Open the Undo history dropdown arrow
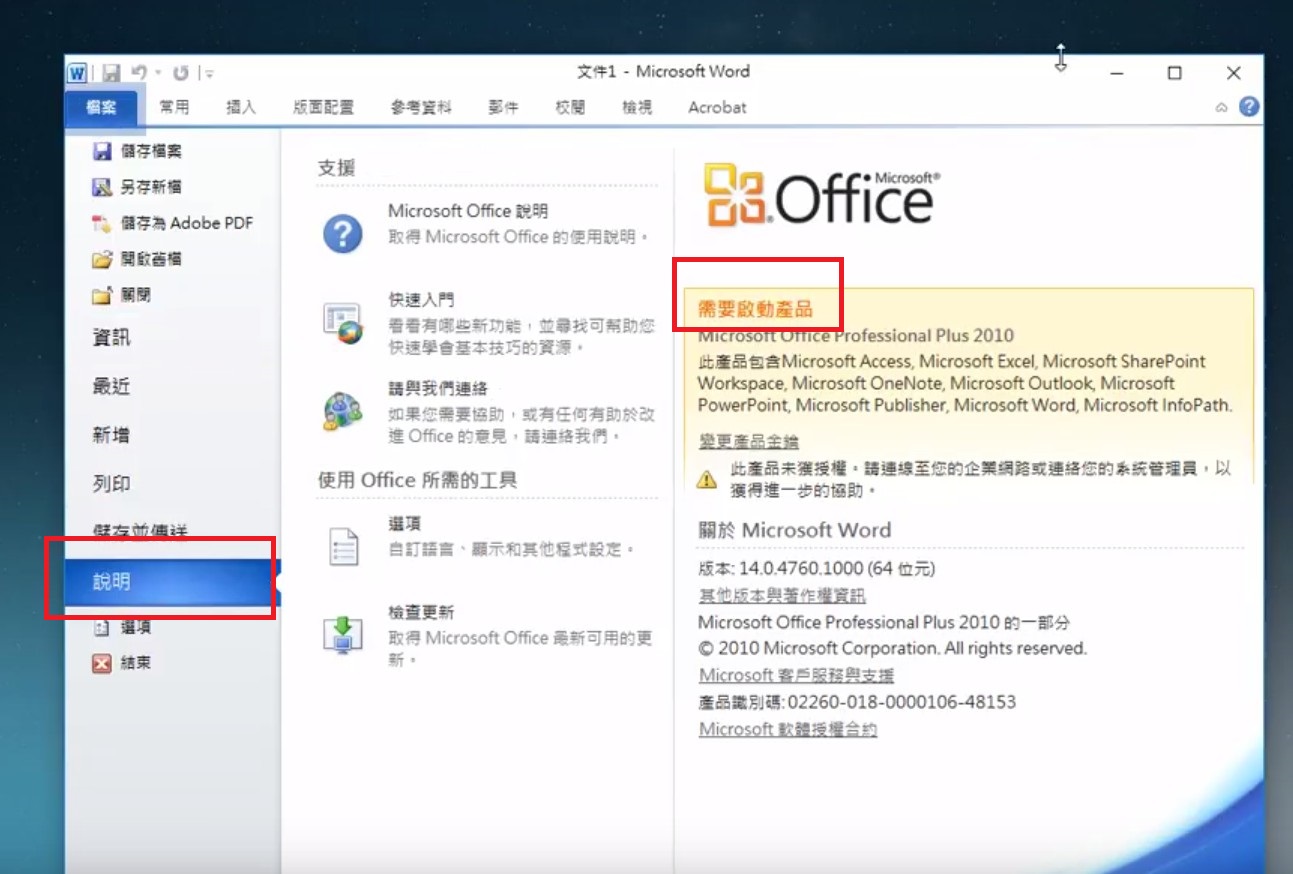 pos(158,73)
